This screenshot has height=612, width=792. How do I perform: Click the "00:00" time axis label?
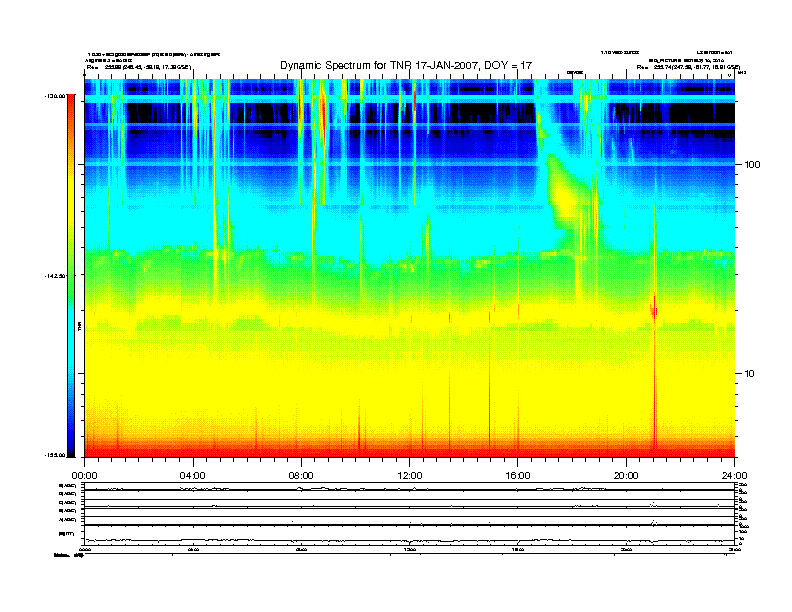click(x=84, y=476)
